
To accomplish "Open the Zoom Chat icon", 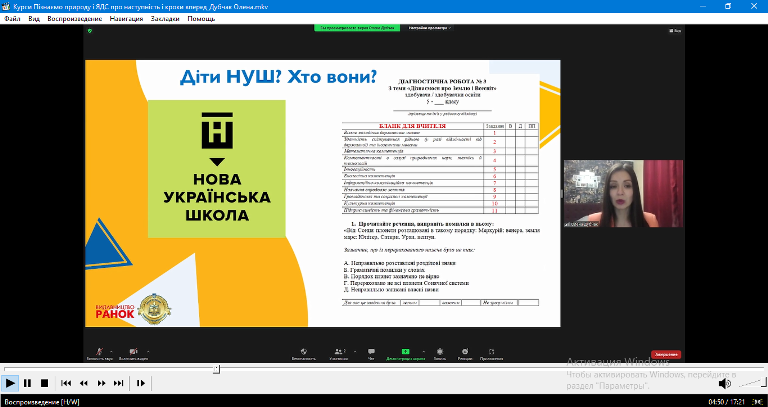I will pos(371,352).
